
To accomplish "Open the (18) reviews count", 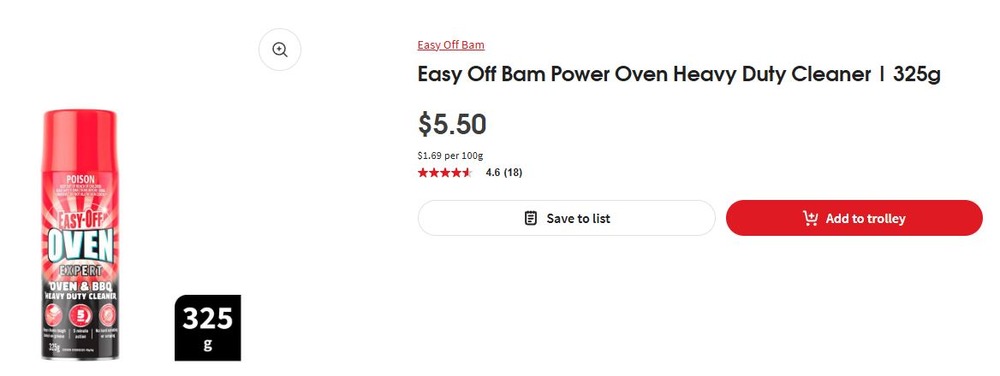I will 513,173.
